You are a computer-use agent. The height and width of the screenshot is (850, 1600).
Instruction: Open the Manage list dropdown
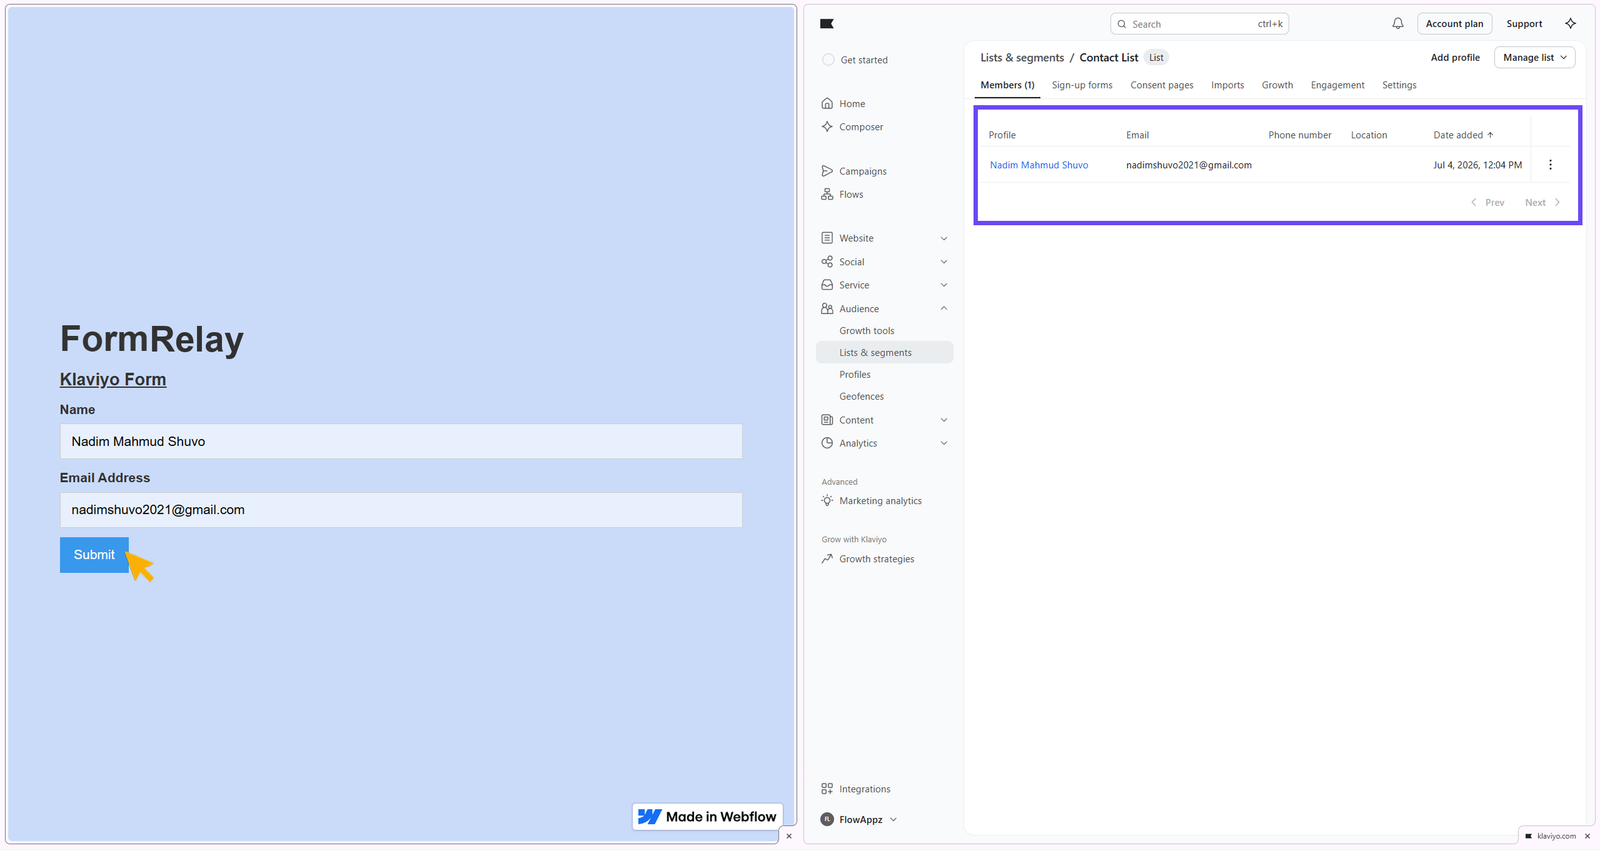[1535, 57]
